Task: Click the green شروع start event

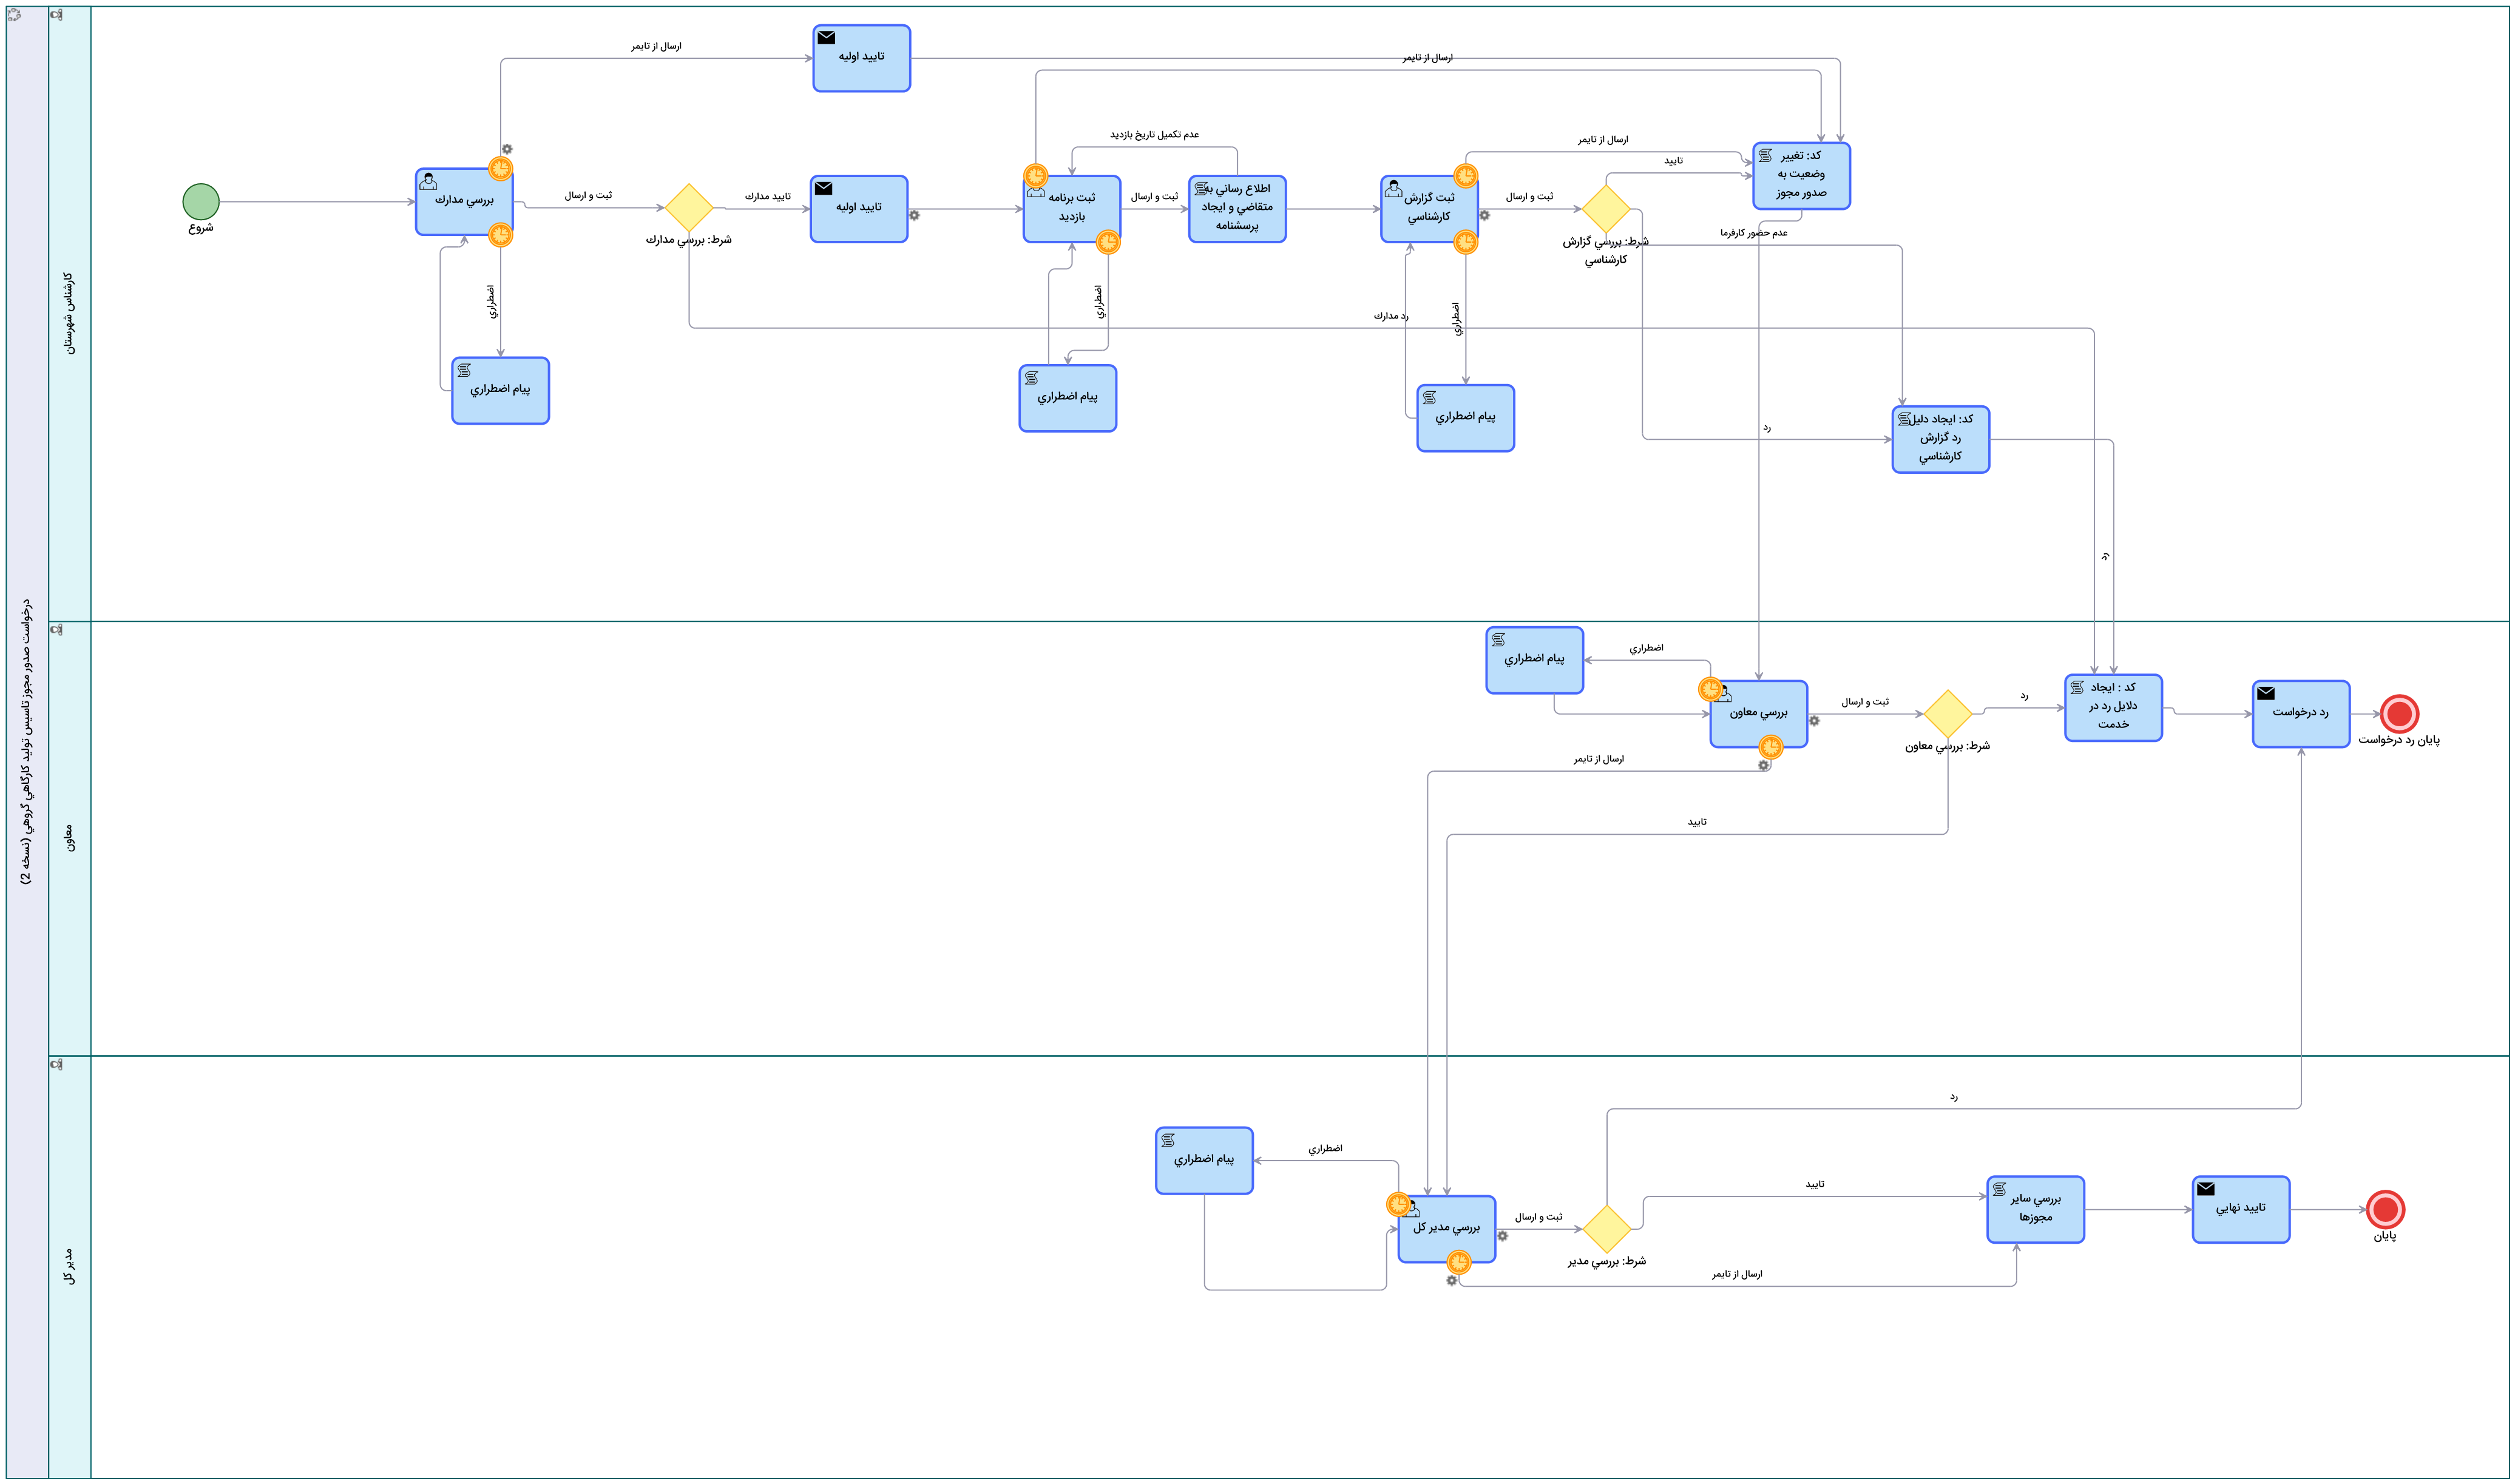Action: [201, 202]
